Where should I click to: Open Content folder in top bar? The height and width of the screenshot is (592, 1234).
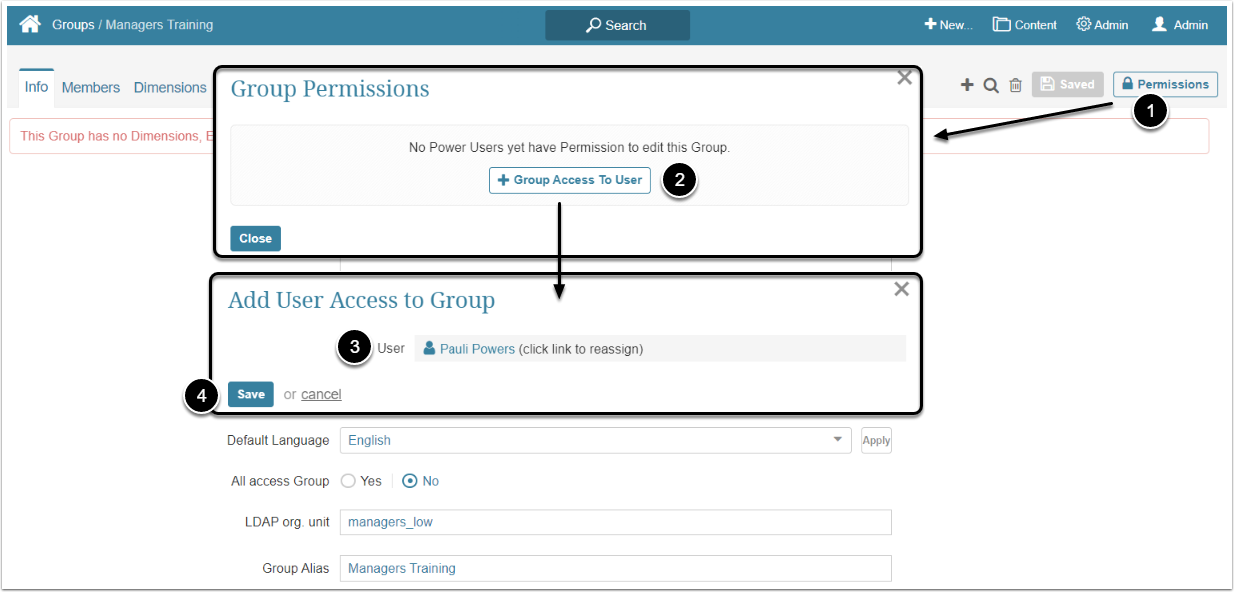[x=1024, y=25]
